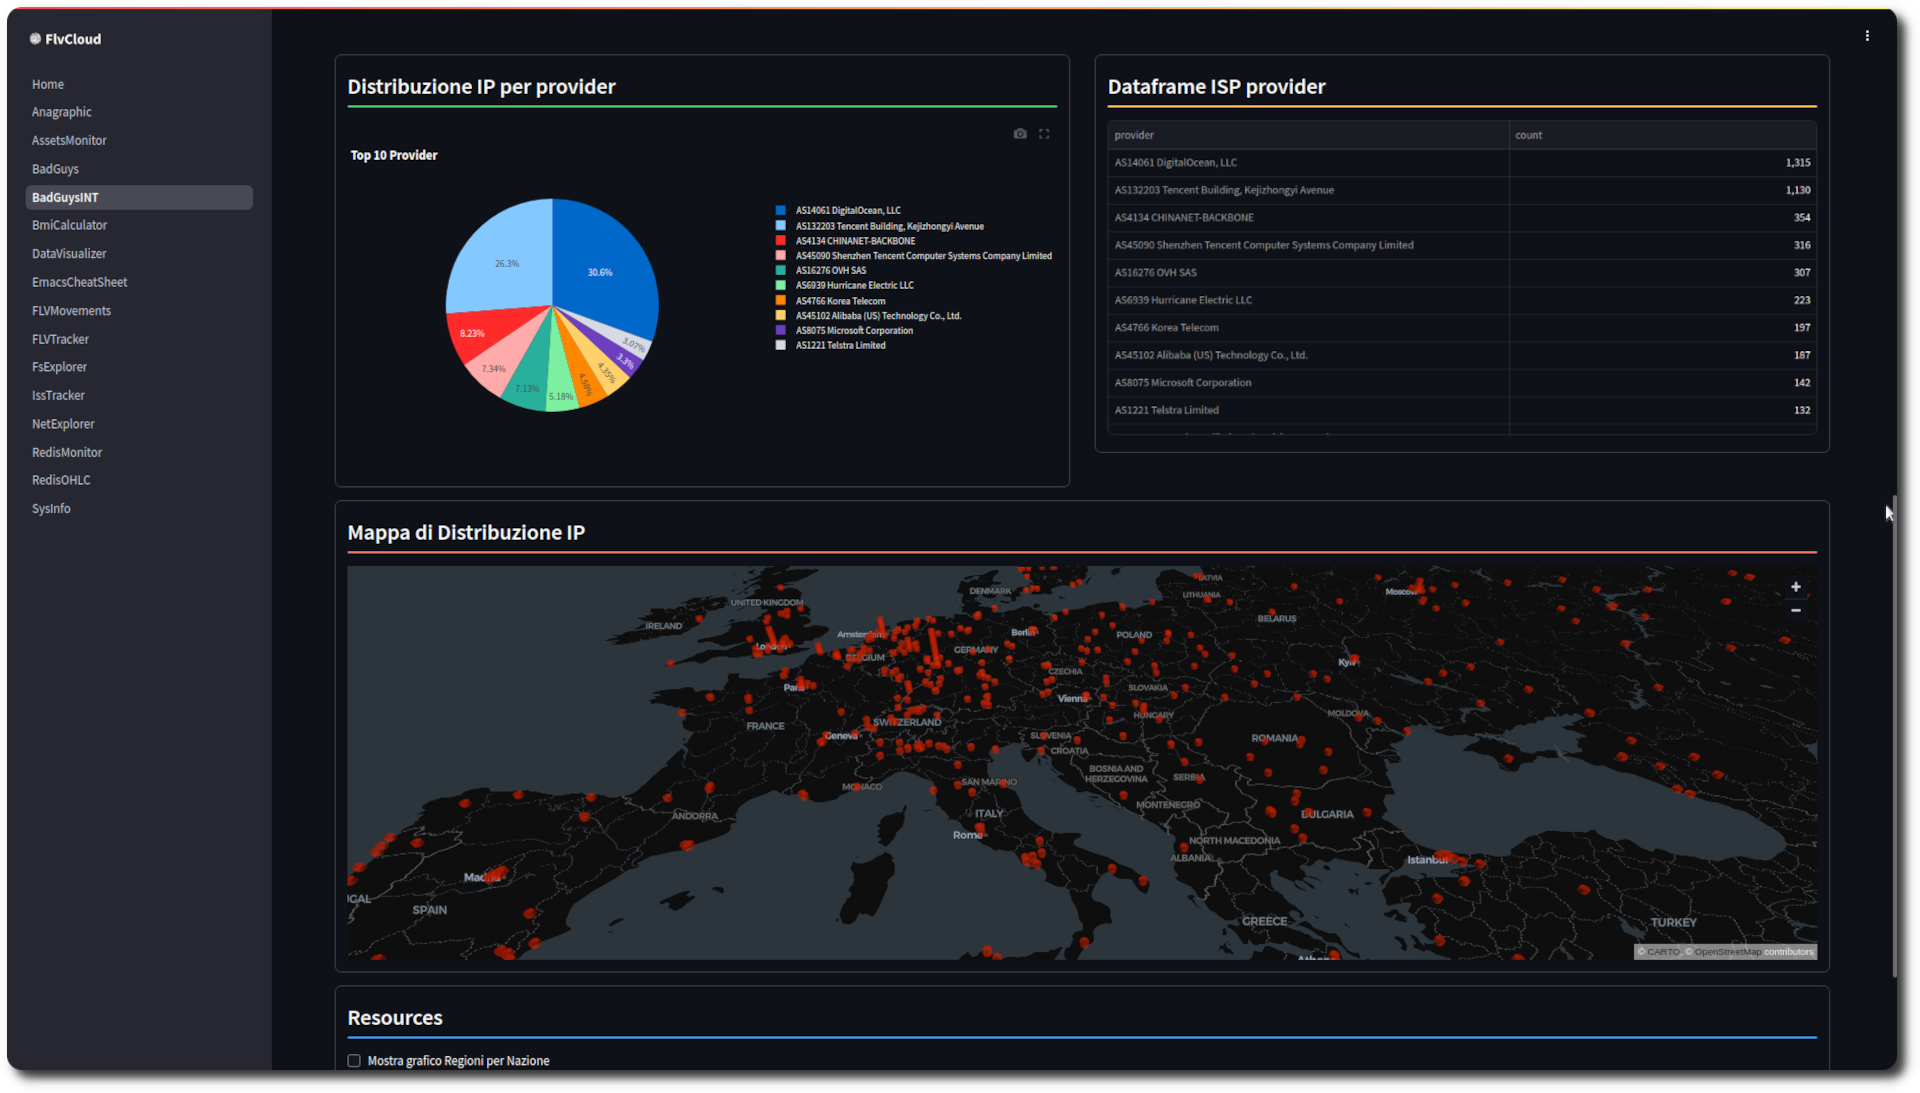Viewport: 1920px width, 1093px height.
Task: Open RedisMonitor page
Action: [x=139, y=453]
